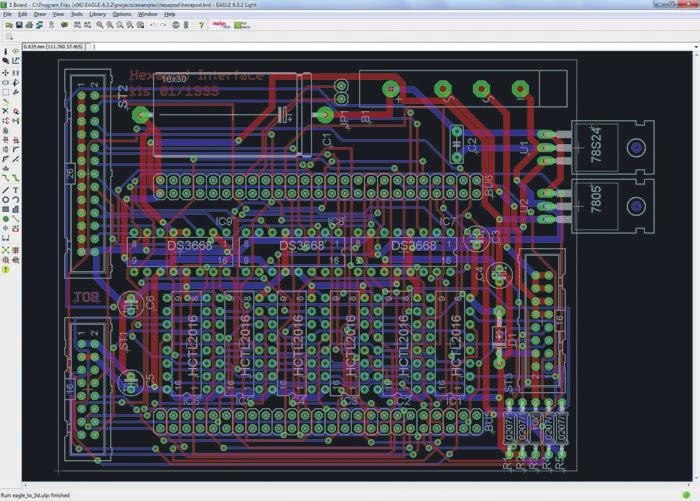Image resolution: width=700 pixels, height=501 pixels.
Task: Click the Save toolbar icon
Action: [x=19, y=25]
